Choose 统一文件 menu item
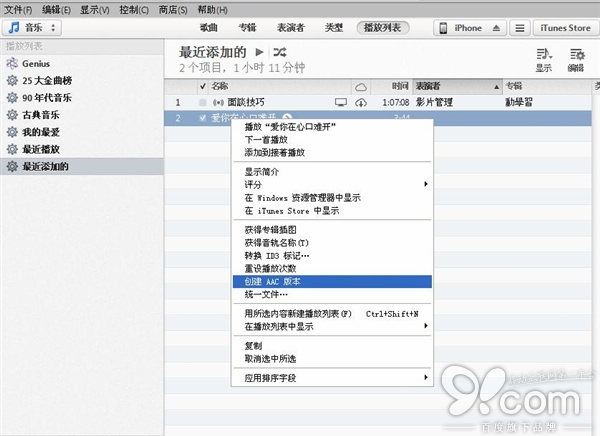The height and width of the screenshot is (436, 600). 333,295
